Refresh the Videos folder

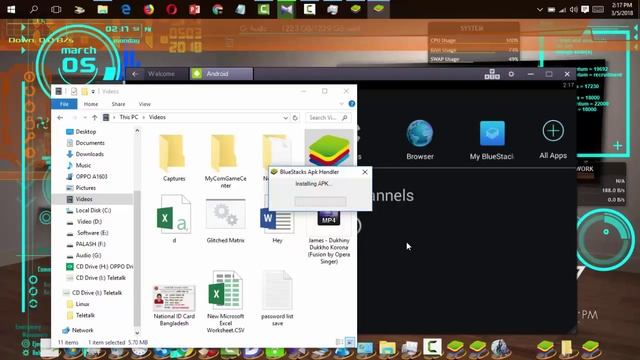coord(295,118)
